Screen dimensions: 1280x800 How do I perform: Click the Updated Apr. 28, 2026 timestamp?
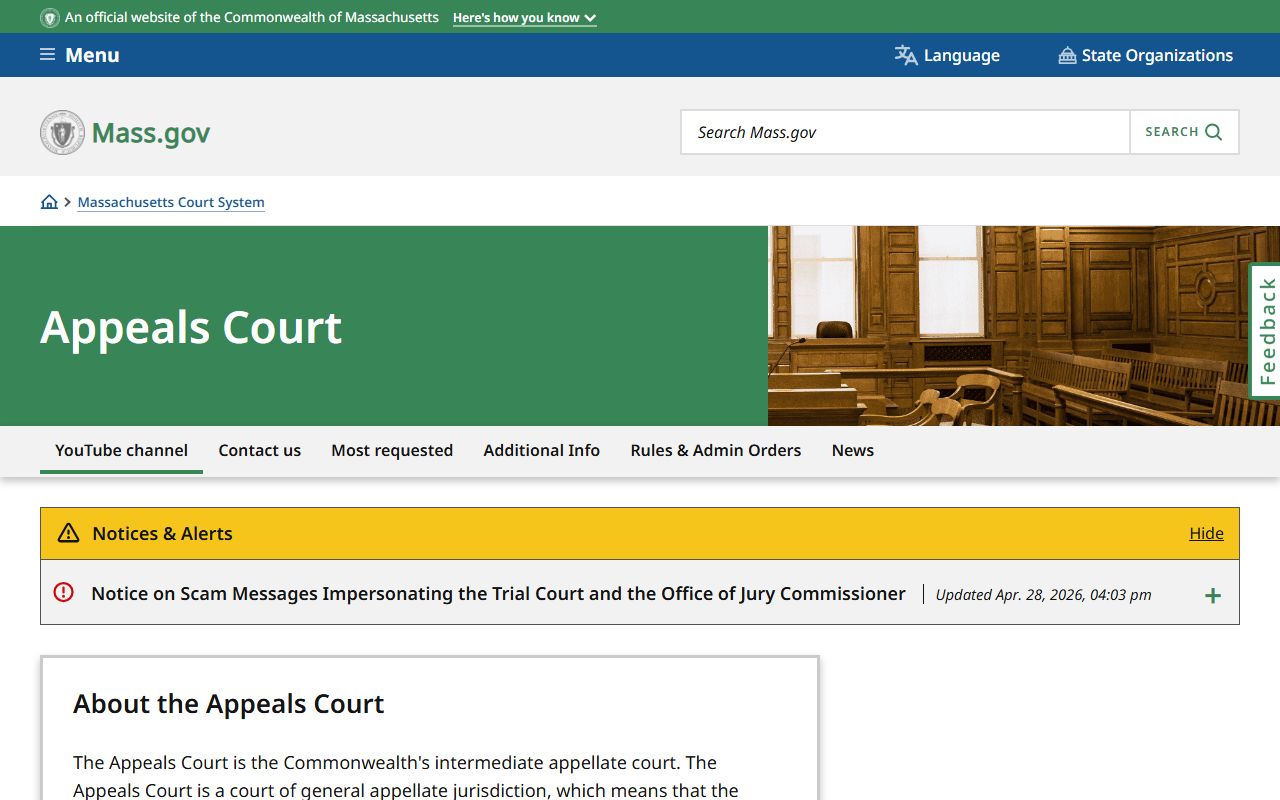[x=1043, y=595]
